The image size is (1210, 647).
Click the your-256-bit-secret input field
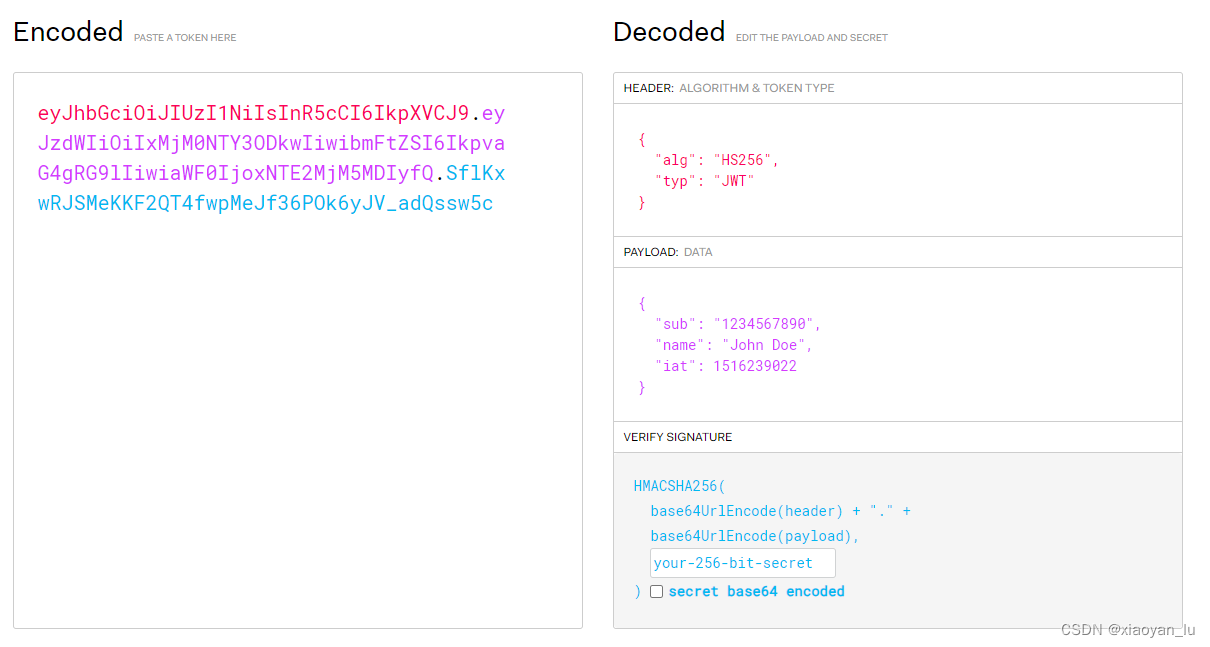coord(742,562)
